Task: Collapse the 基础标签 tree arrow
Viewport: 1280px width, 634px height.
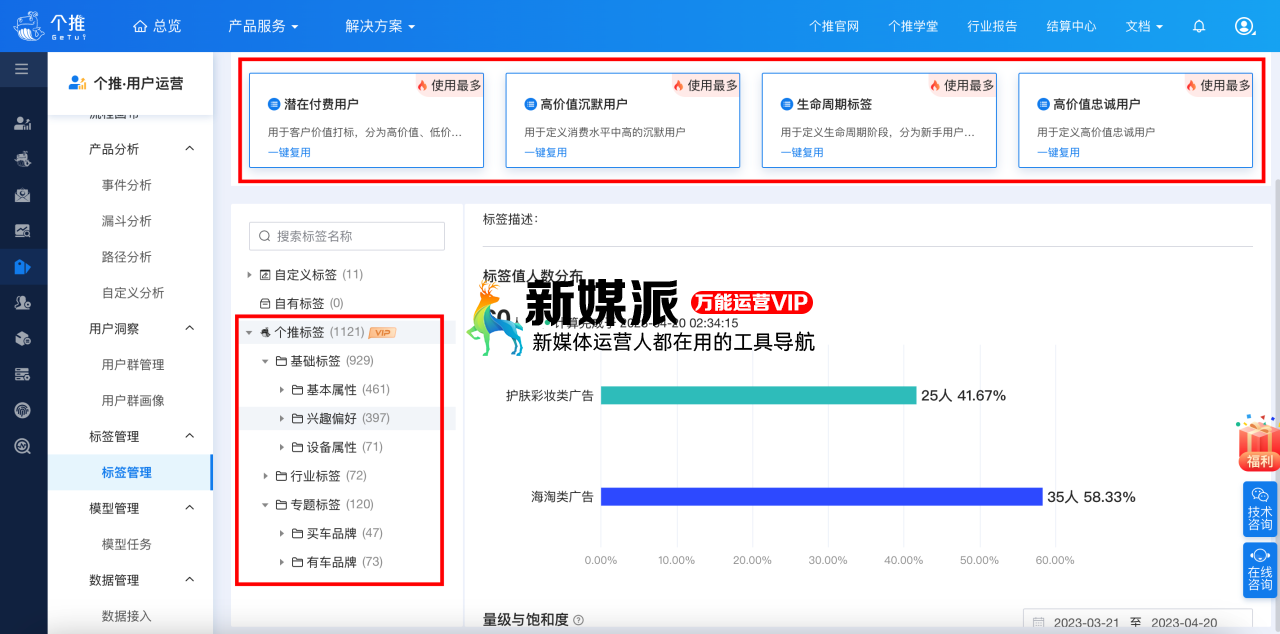Action: click(265, 361)
